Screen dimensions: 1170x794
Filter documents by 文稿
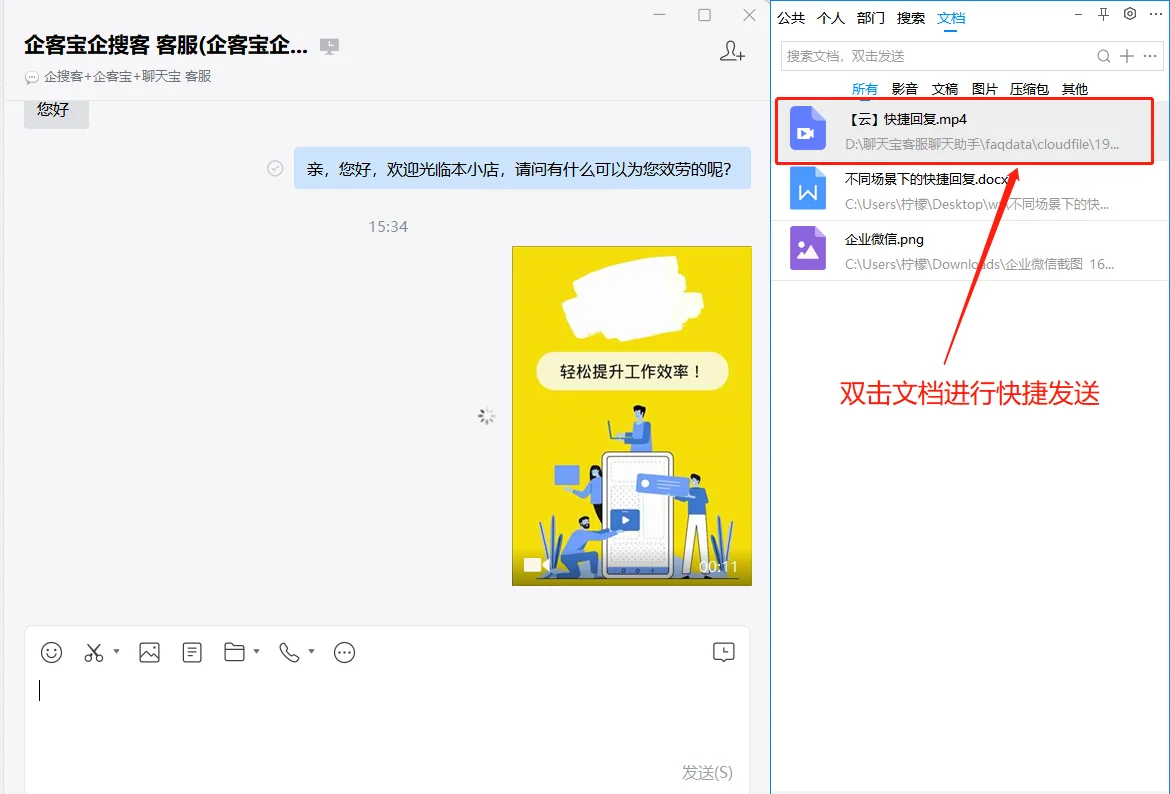point(945,89)
